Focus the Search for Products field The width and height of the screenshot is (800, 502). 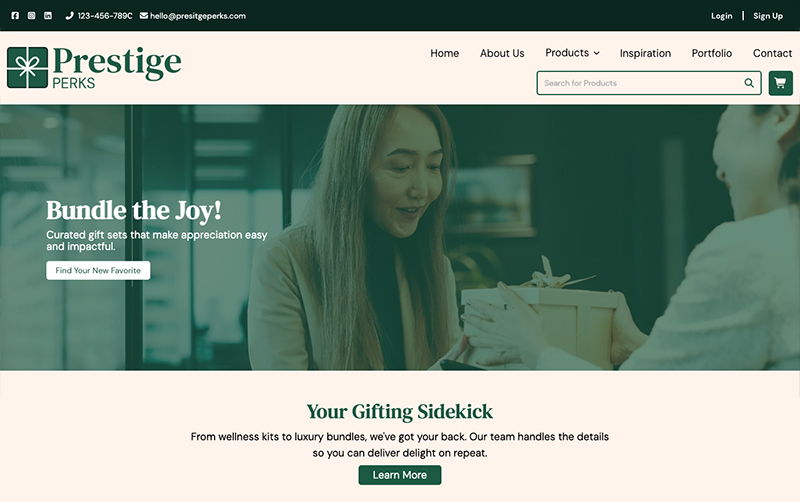pyautogui.click(x=640, y=83)
